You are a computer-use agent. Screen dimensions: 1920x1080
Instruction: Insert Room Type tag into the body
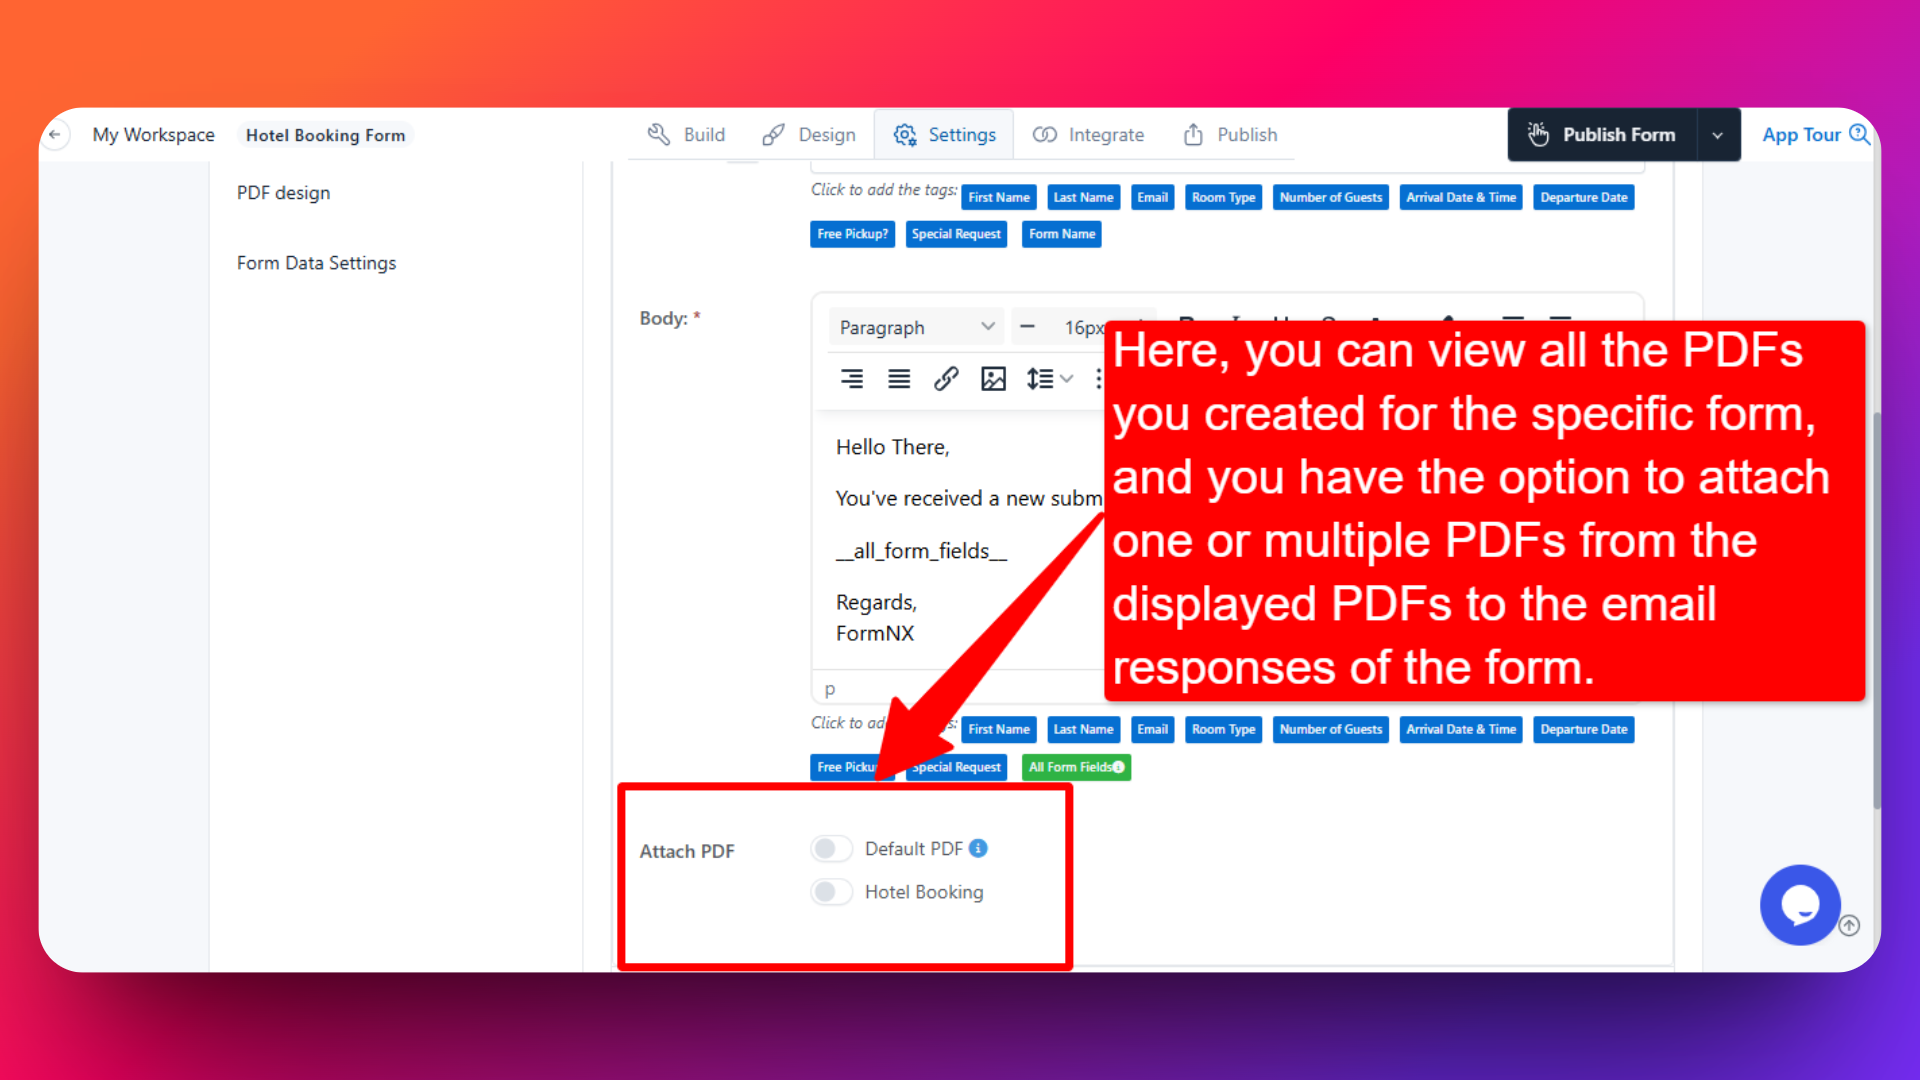(1223, 729)
